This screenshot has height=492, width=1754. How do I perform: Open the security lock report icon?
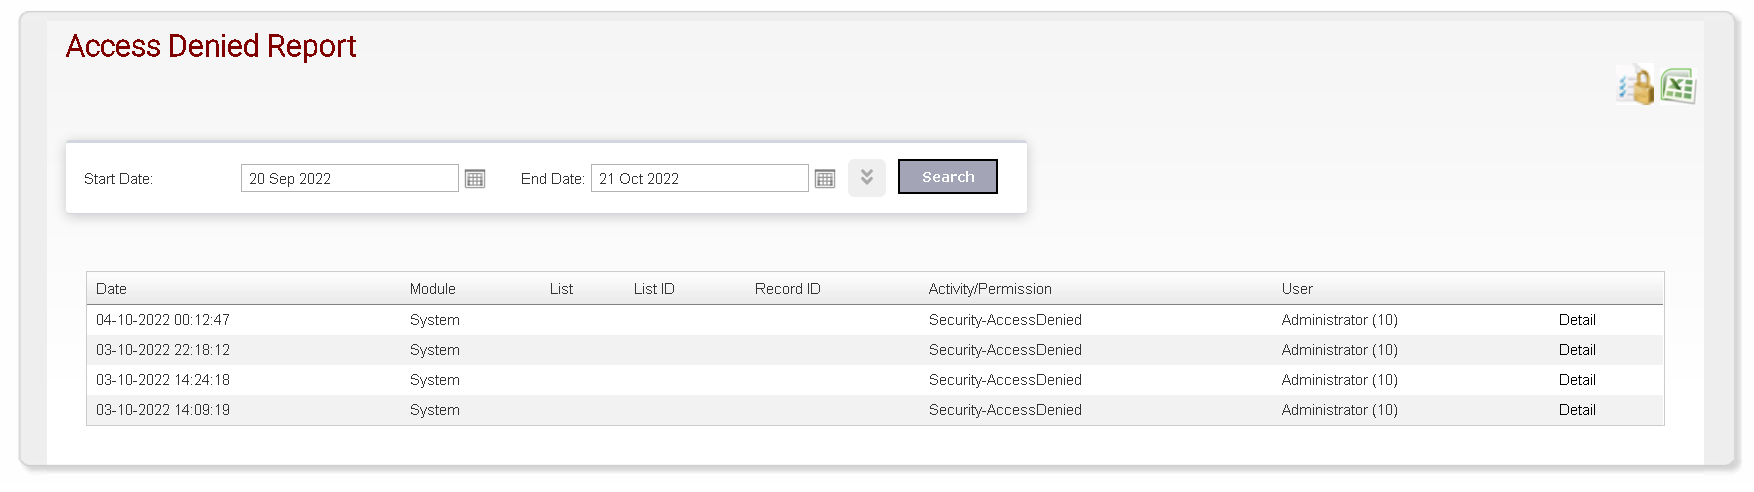coord(1636,86)
